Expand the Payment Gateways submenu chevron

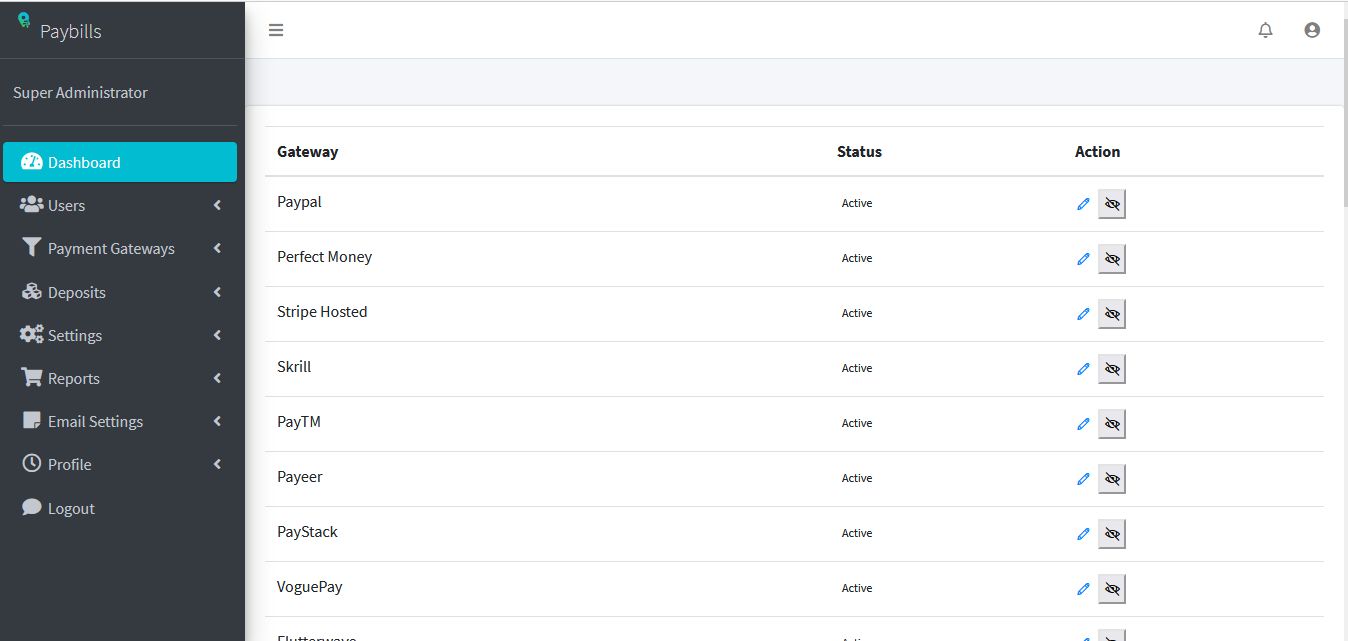tap(217, 248)
